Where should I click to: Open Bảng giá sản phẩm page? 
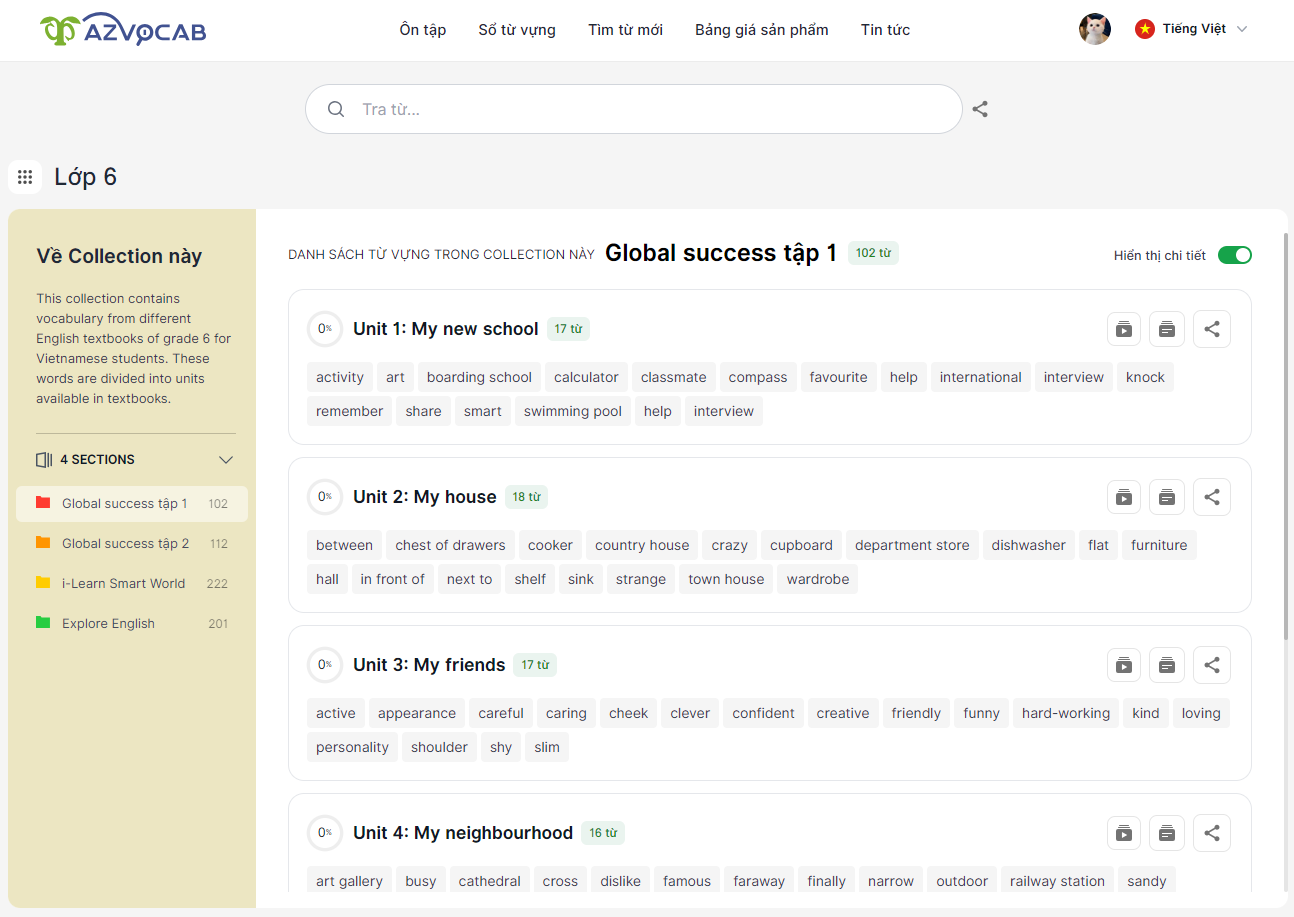tap(762, 30)
